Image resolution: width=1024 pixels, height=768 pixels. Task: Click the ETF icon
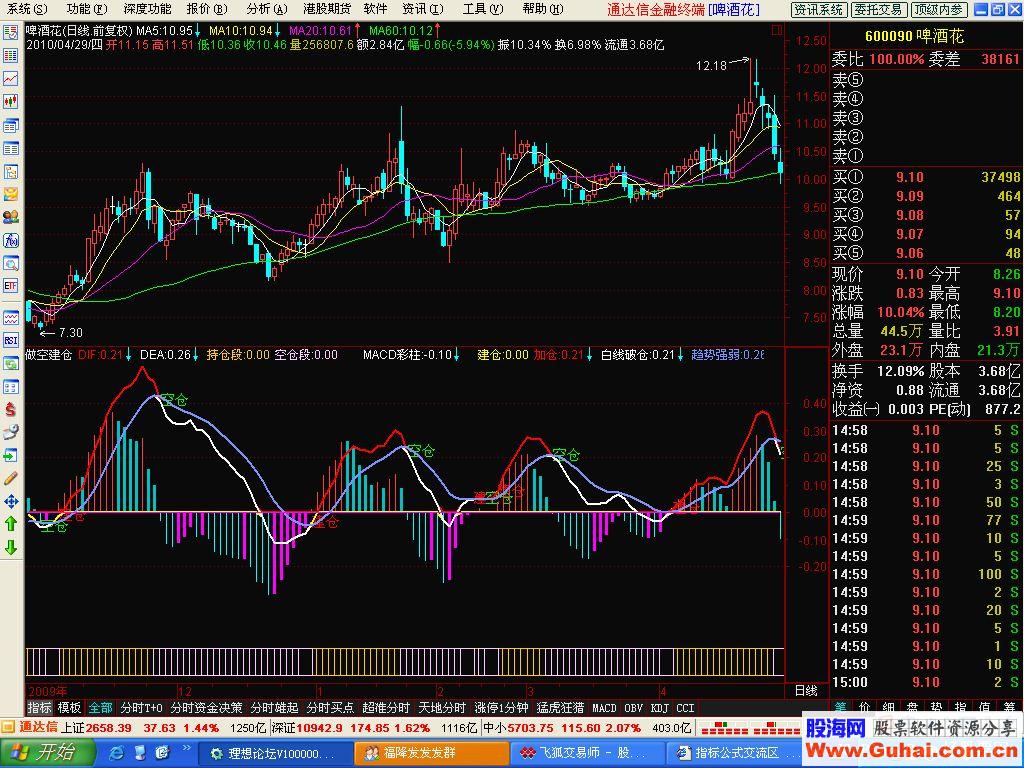point(10,286)
